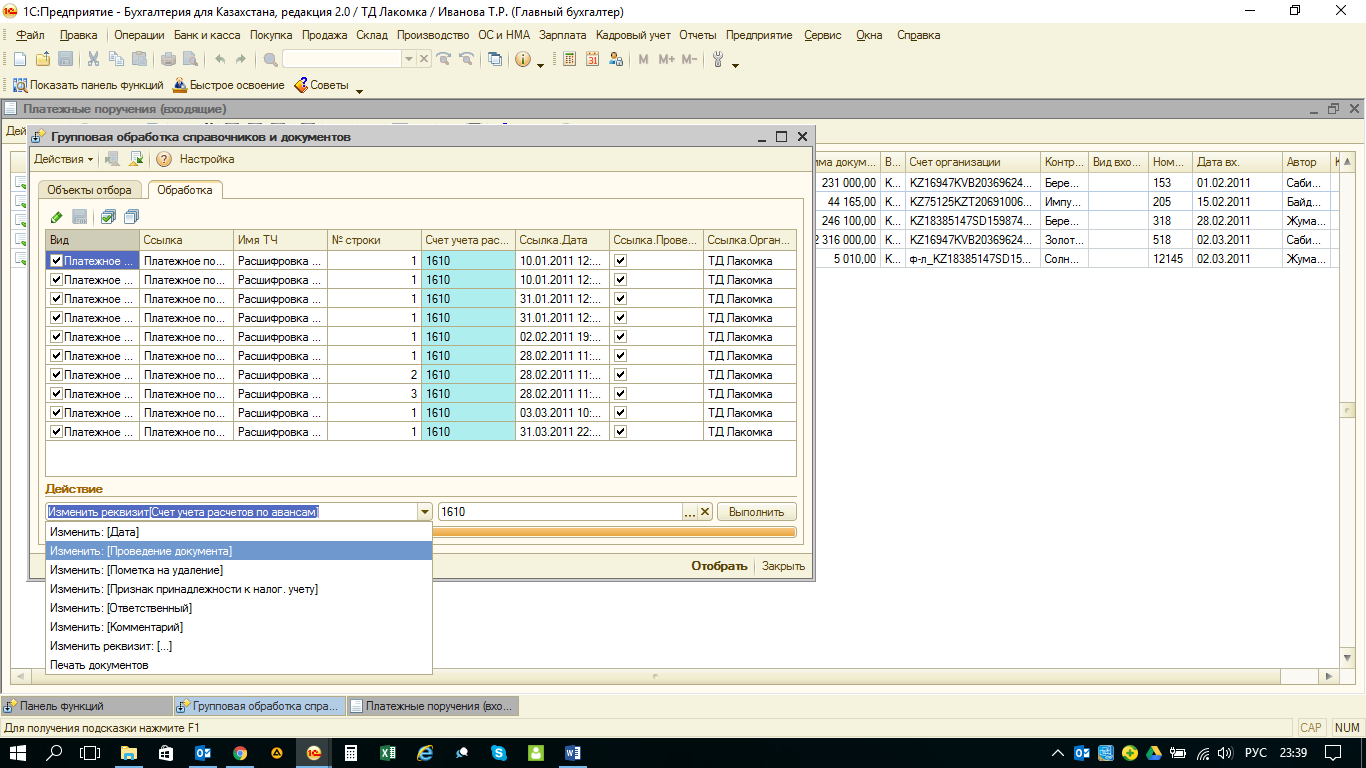Open the Help info icon in toolbar
The width and height of the screenshot is (1366, 768).
coord(523,60)
